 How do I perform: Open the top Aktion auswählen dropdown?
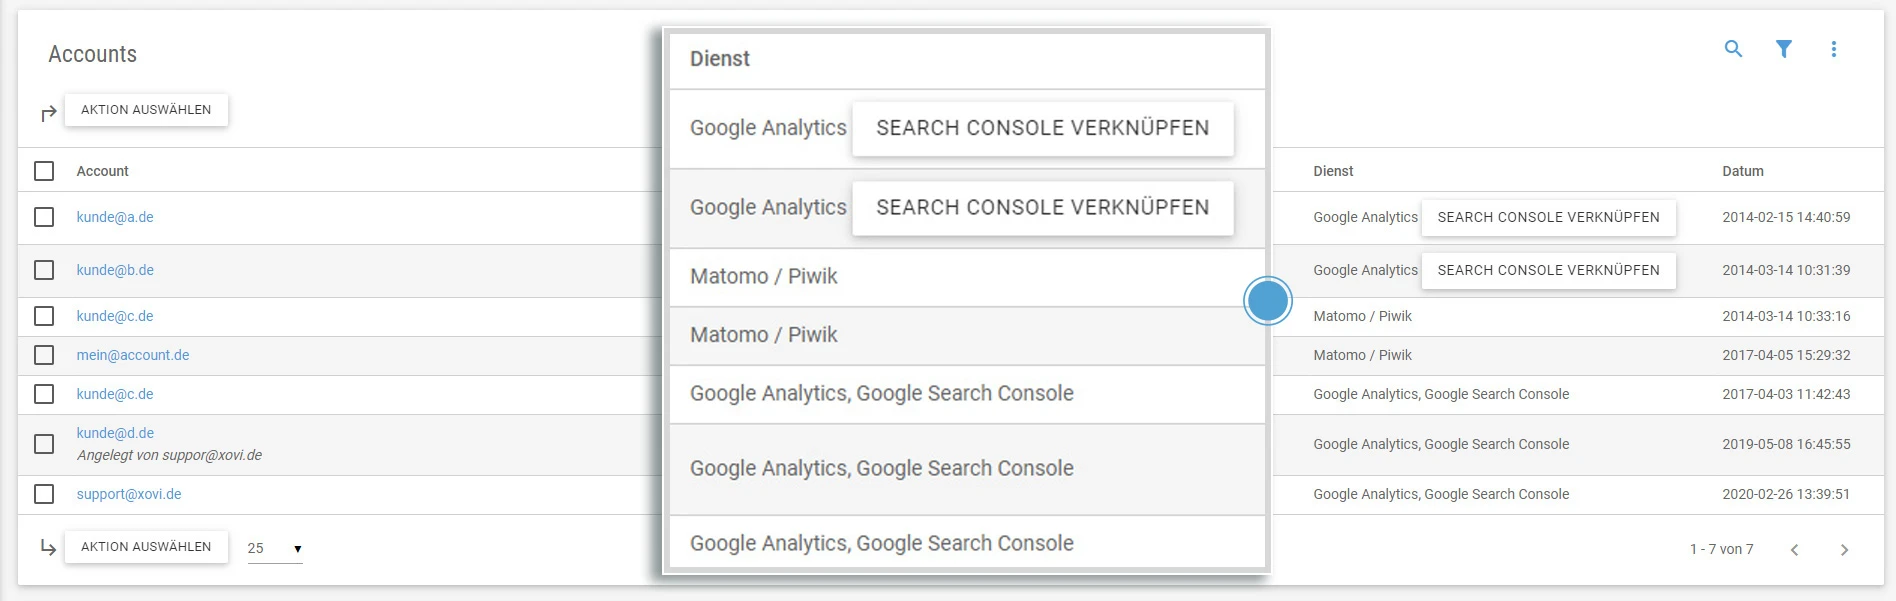(x=146, y=110)
